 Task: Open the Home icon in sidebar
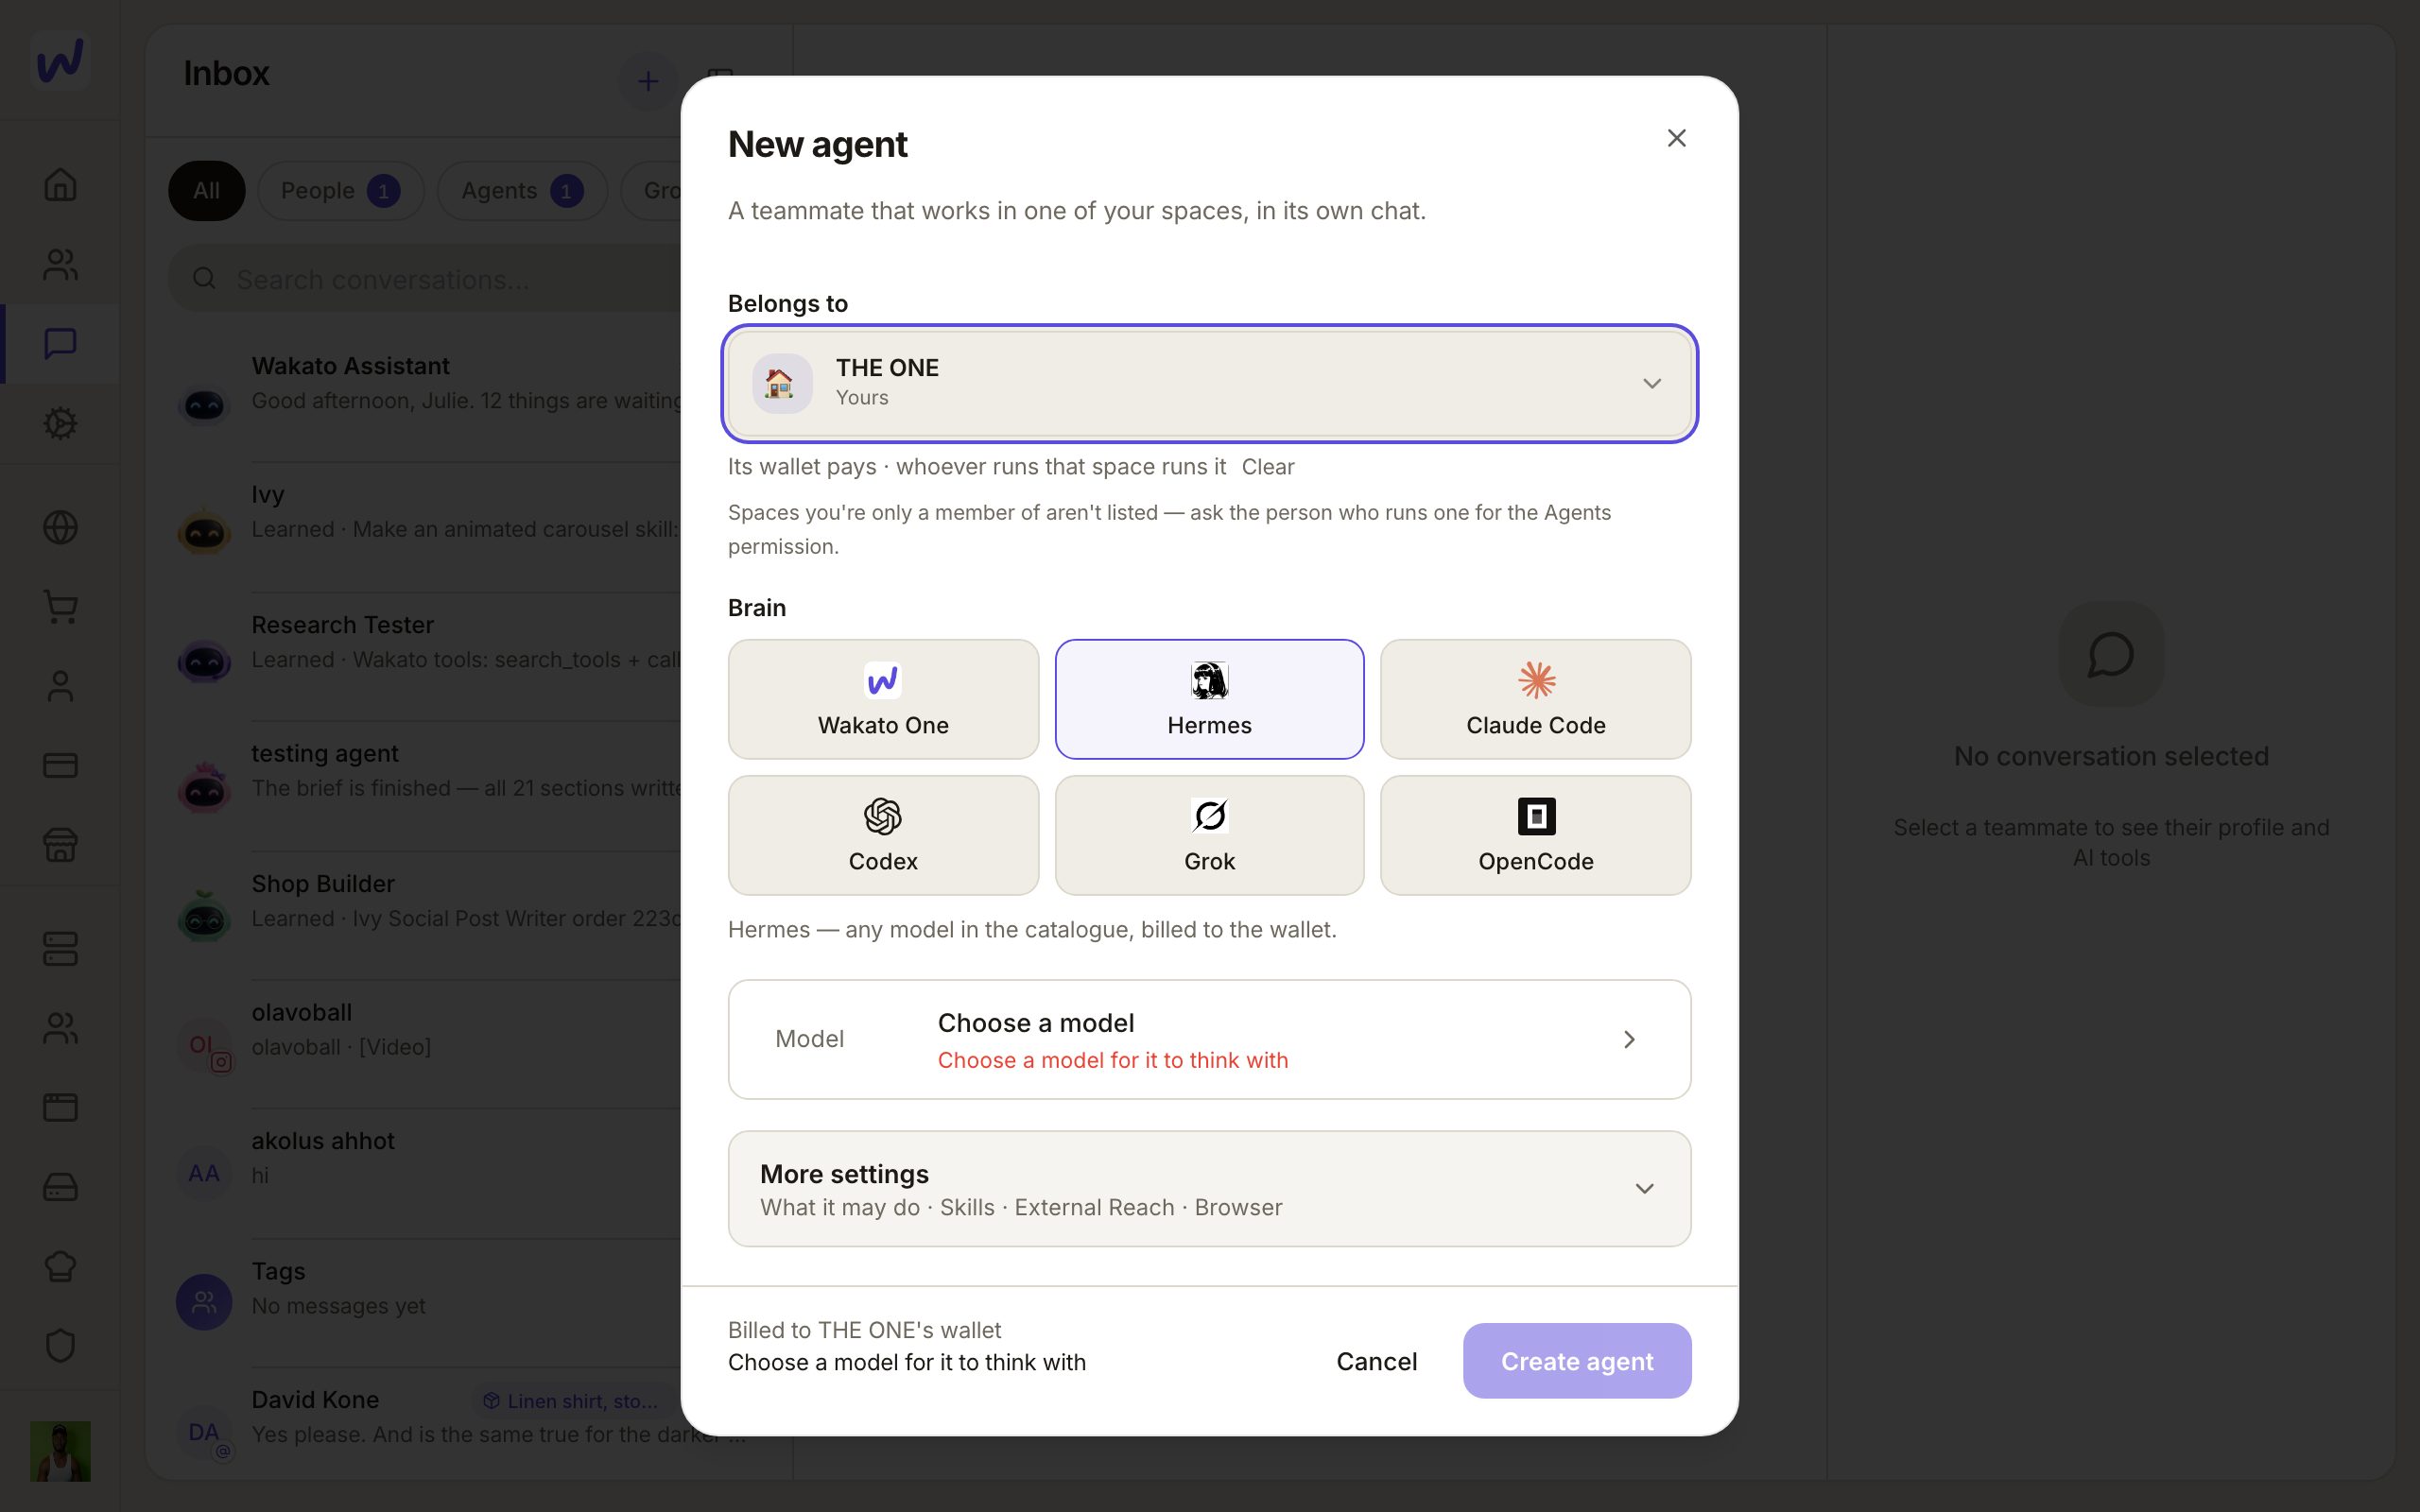coord(60,184)
